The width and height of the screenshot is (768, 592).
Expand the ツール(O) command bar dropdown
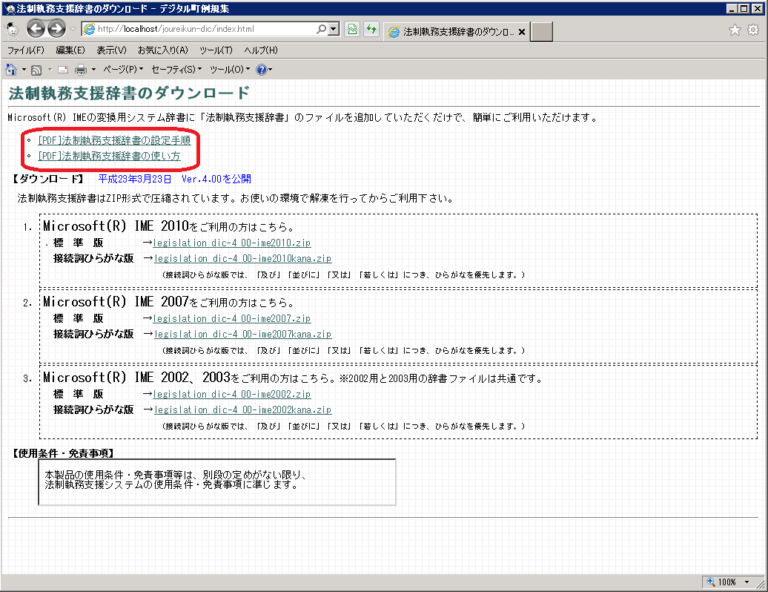pyautogui.click(x=229, y=70)
